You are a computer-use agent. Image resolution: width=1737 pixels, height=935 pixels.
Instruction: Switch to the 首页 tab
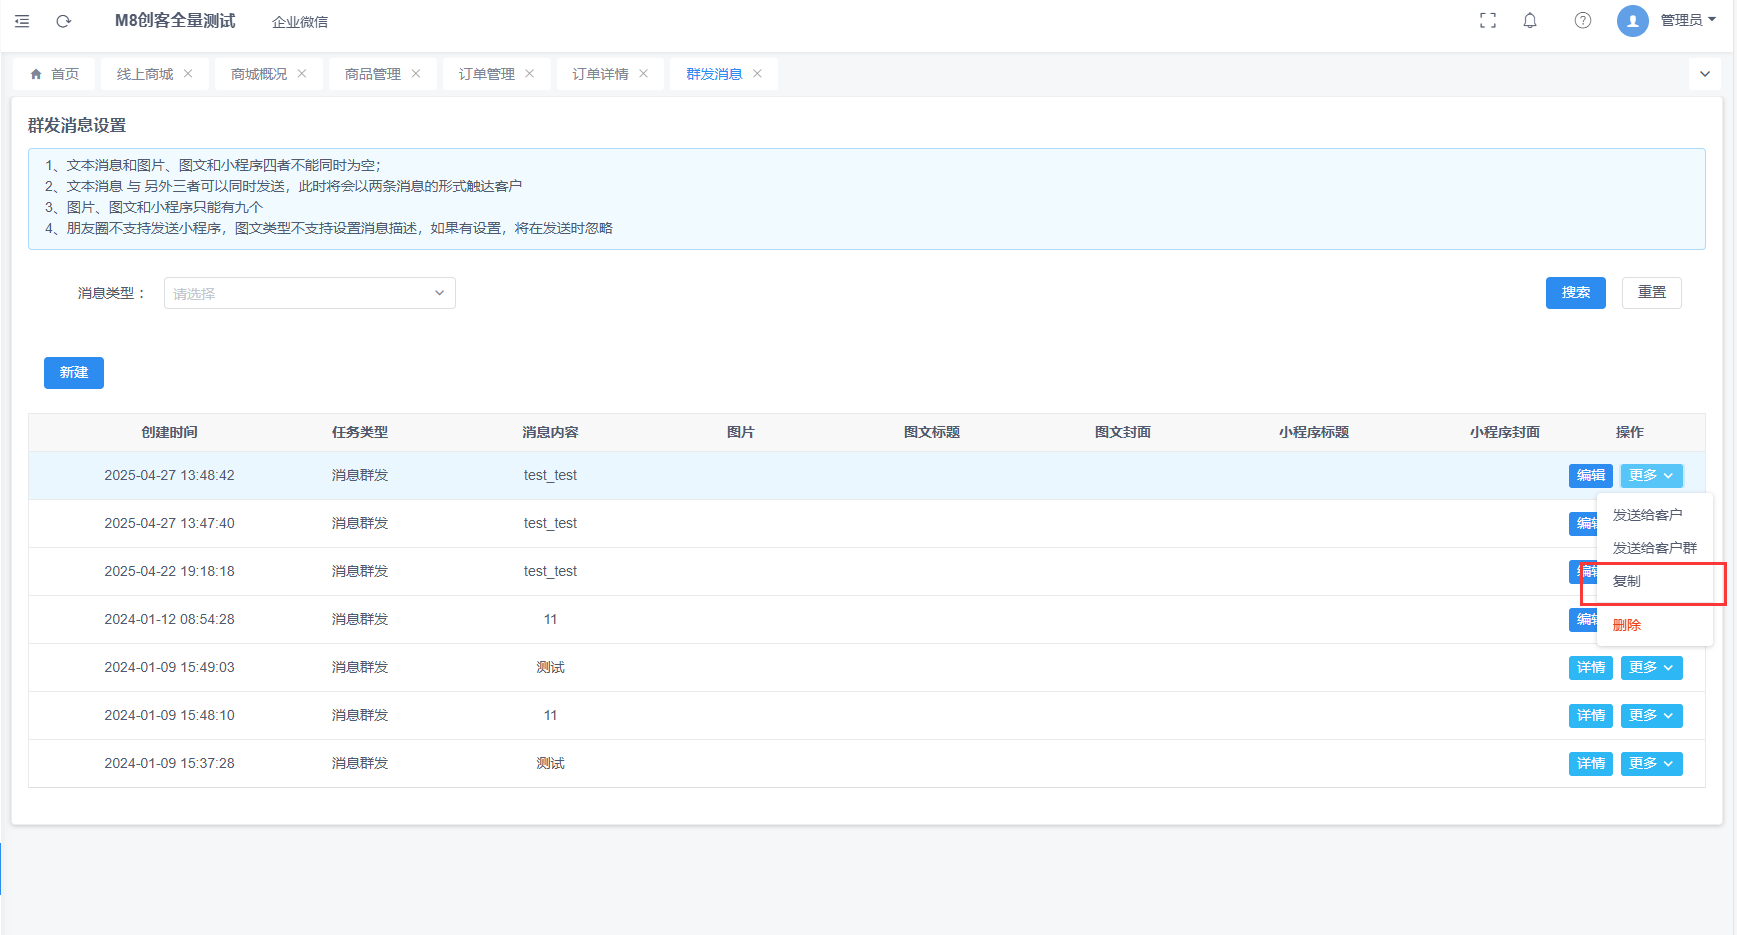click(55, 74)
